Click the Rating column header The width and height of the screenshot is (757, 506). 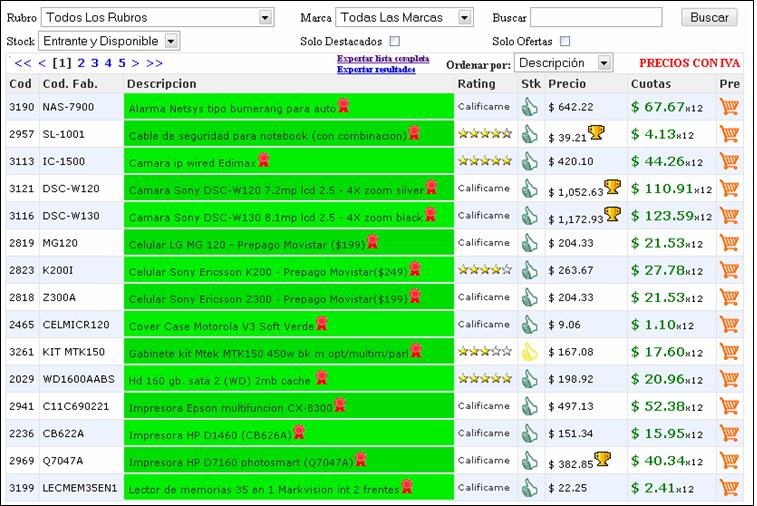(x=476, y=84)
